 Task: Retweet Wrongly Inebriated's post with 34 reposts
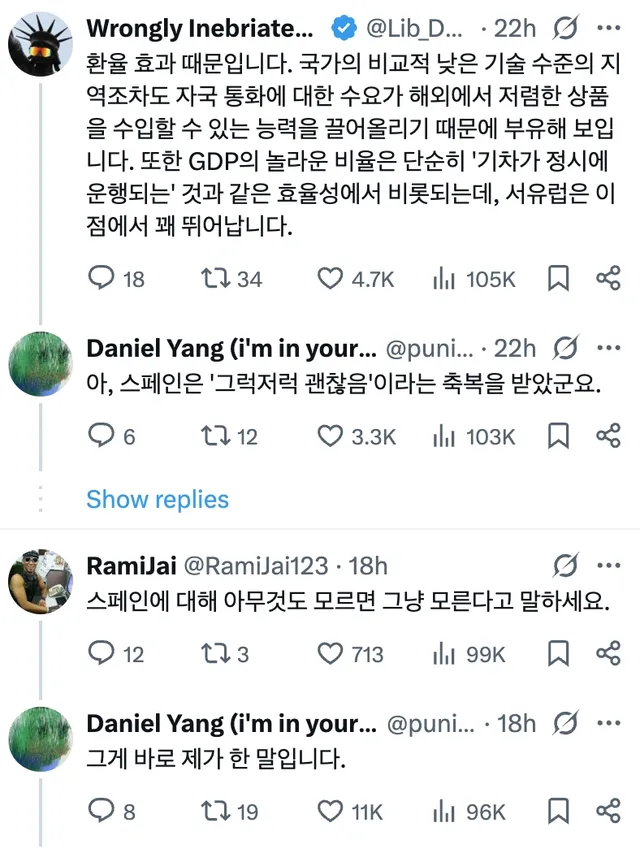point(217,279)
